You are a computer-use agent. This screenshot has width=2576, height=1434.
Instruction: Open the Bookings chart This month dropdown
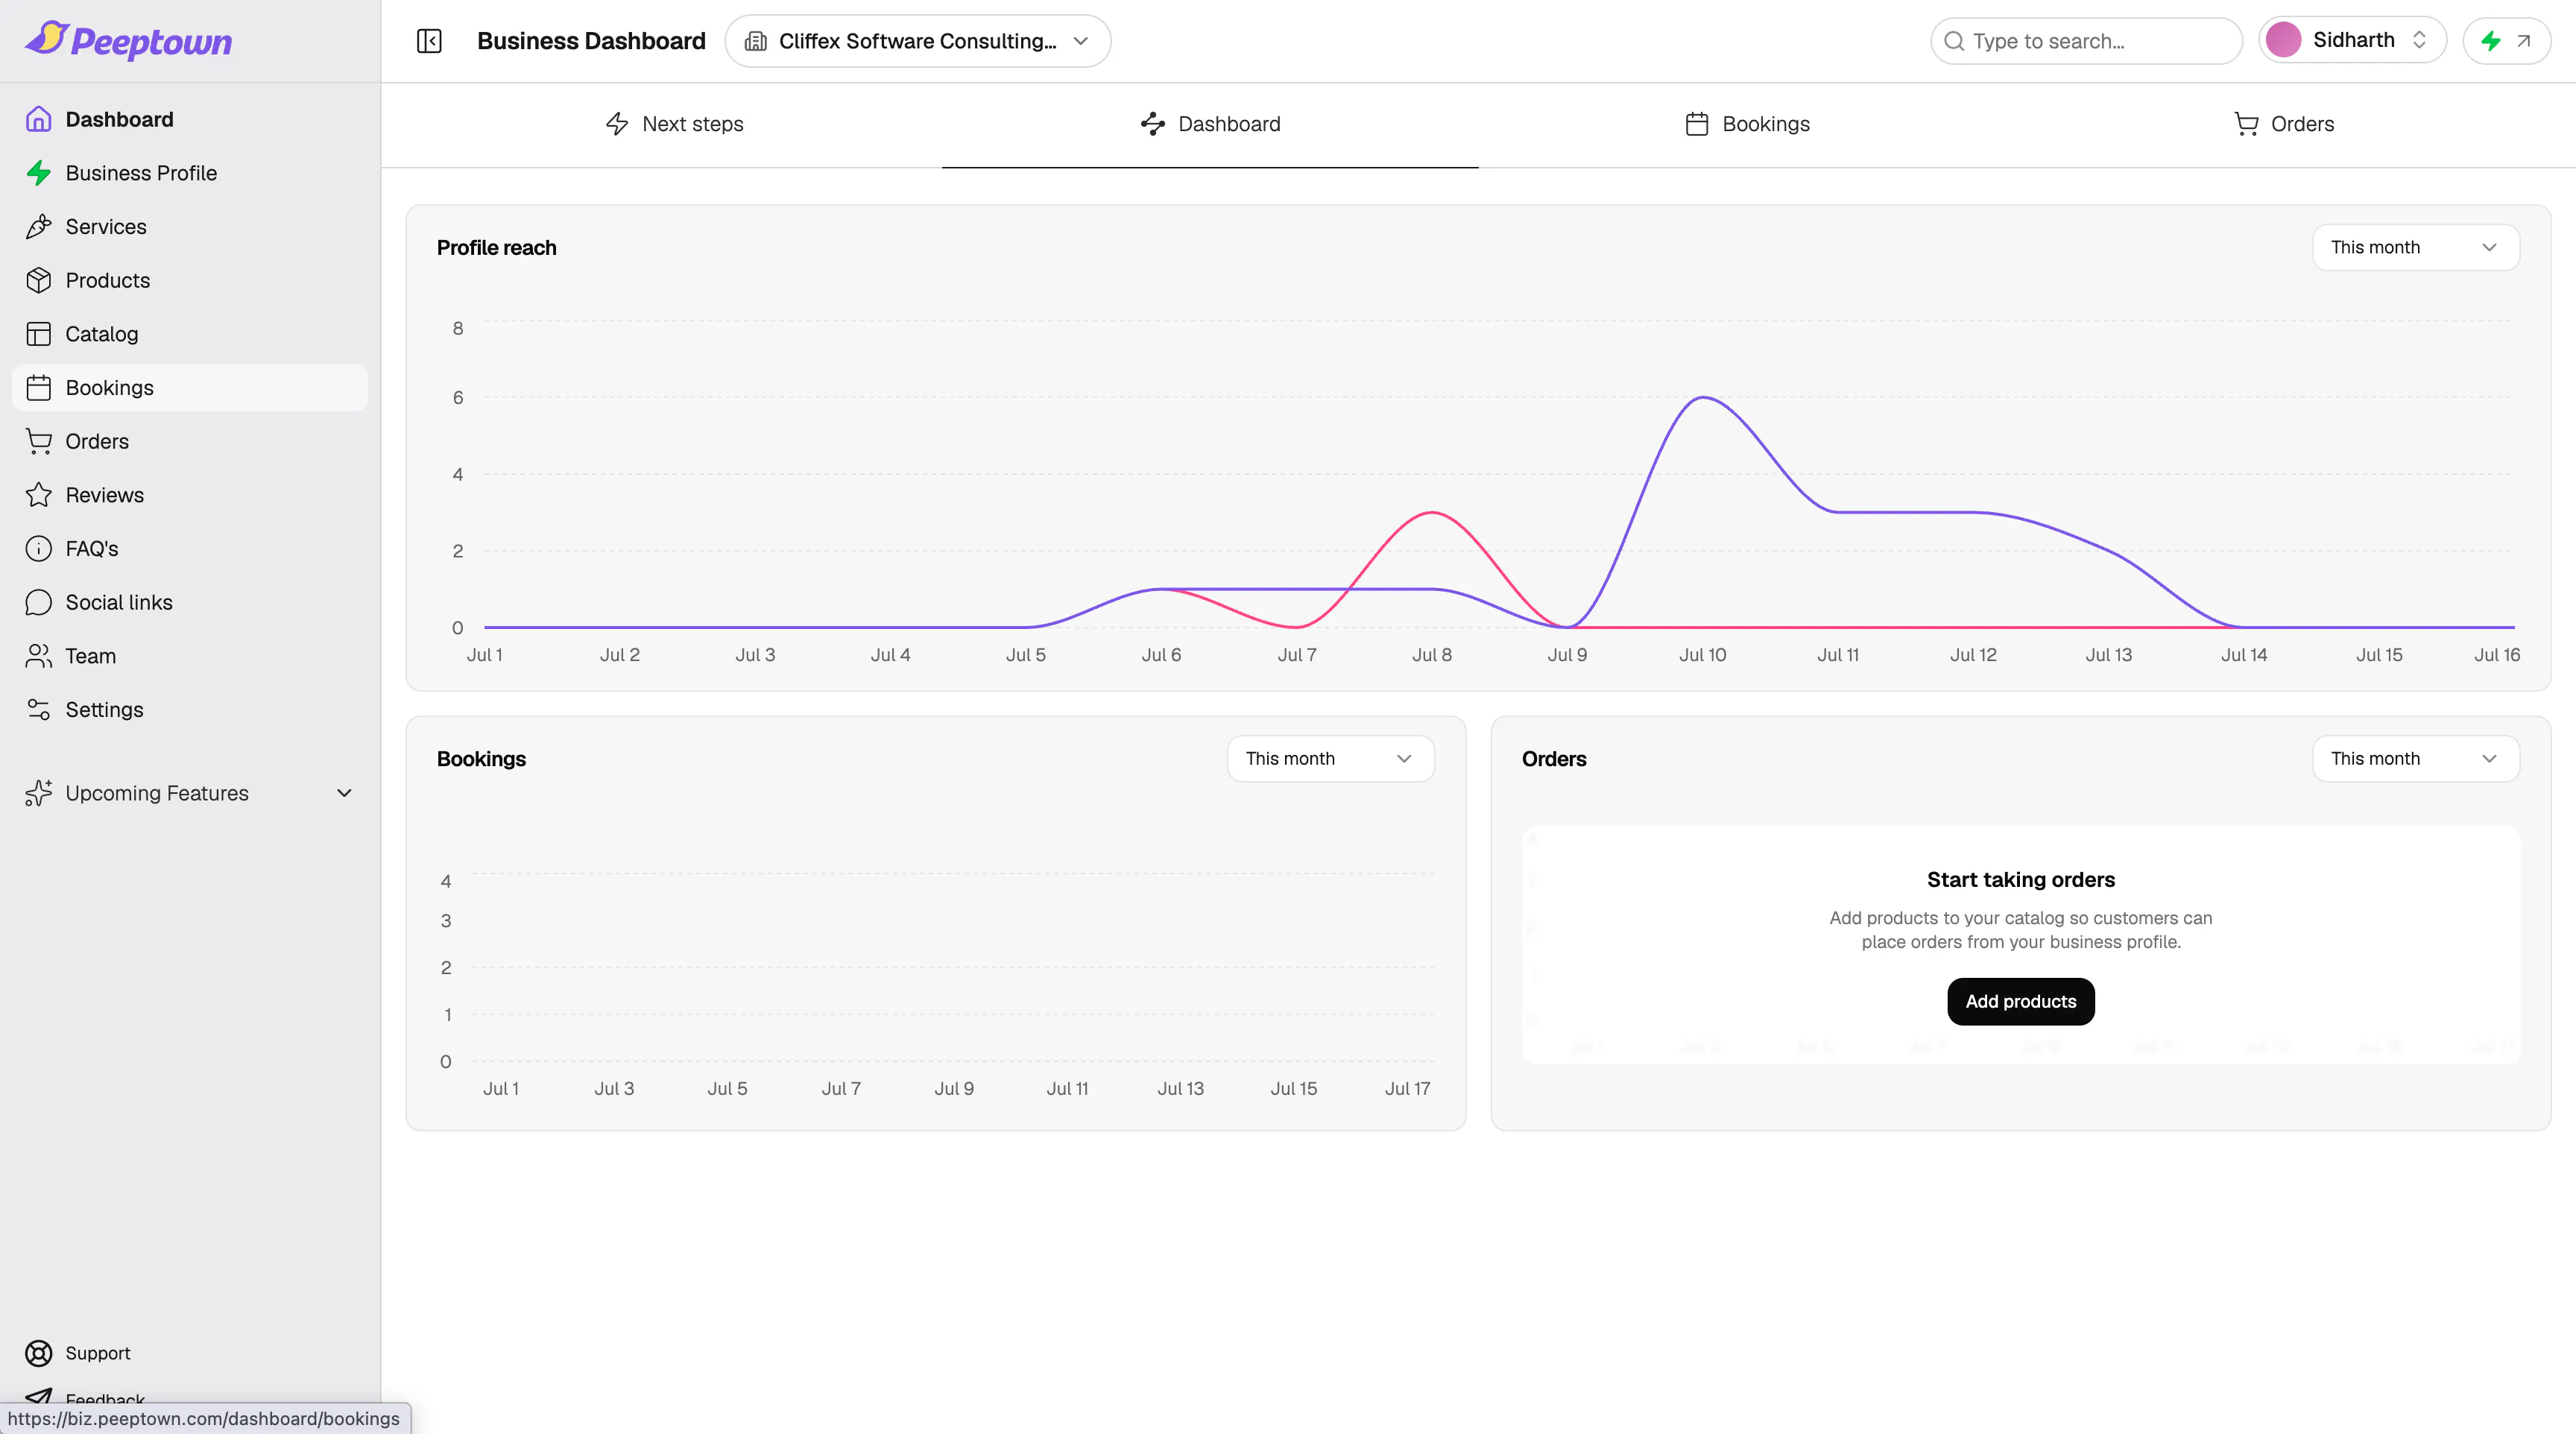click(x=1330, y=758)
